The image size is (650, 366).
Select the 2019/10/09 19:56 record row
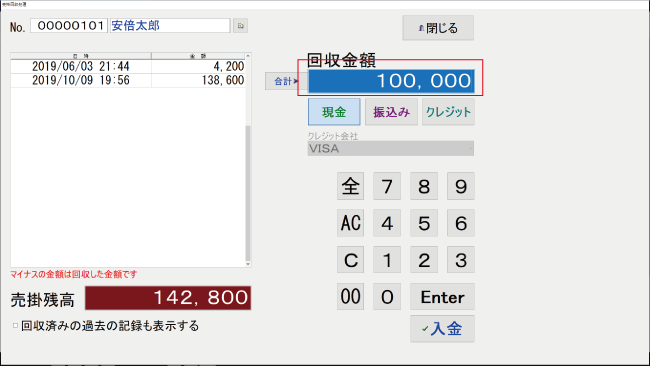click(127, 80)
